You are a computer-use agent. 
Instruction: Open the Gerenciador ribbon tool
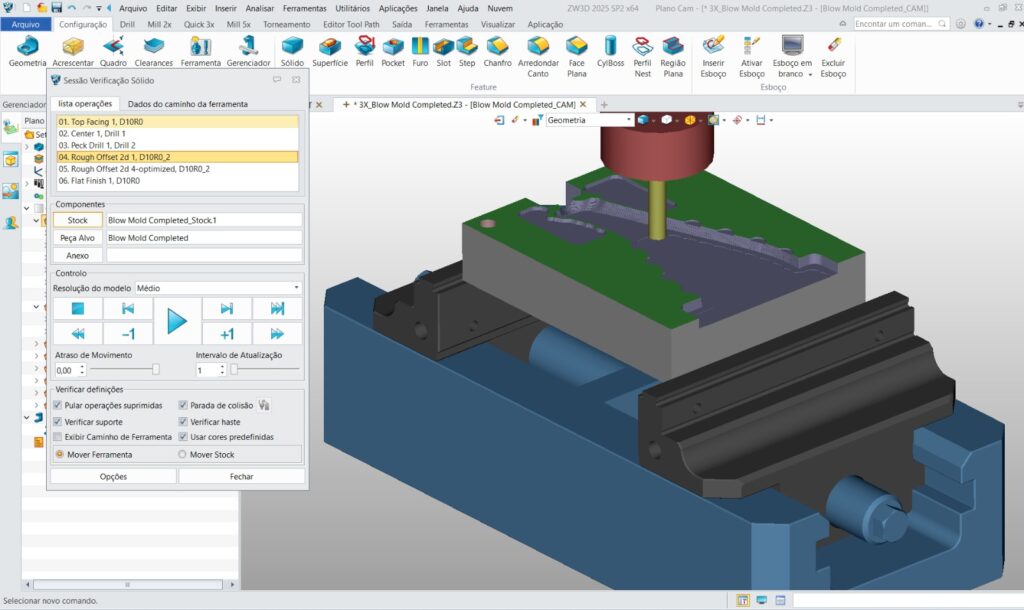(x=248, y=51)
